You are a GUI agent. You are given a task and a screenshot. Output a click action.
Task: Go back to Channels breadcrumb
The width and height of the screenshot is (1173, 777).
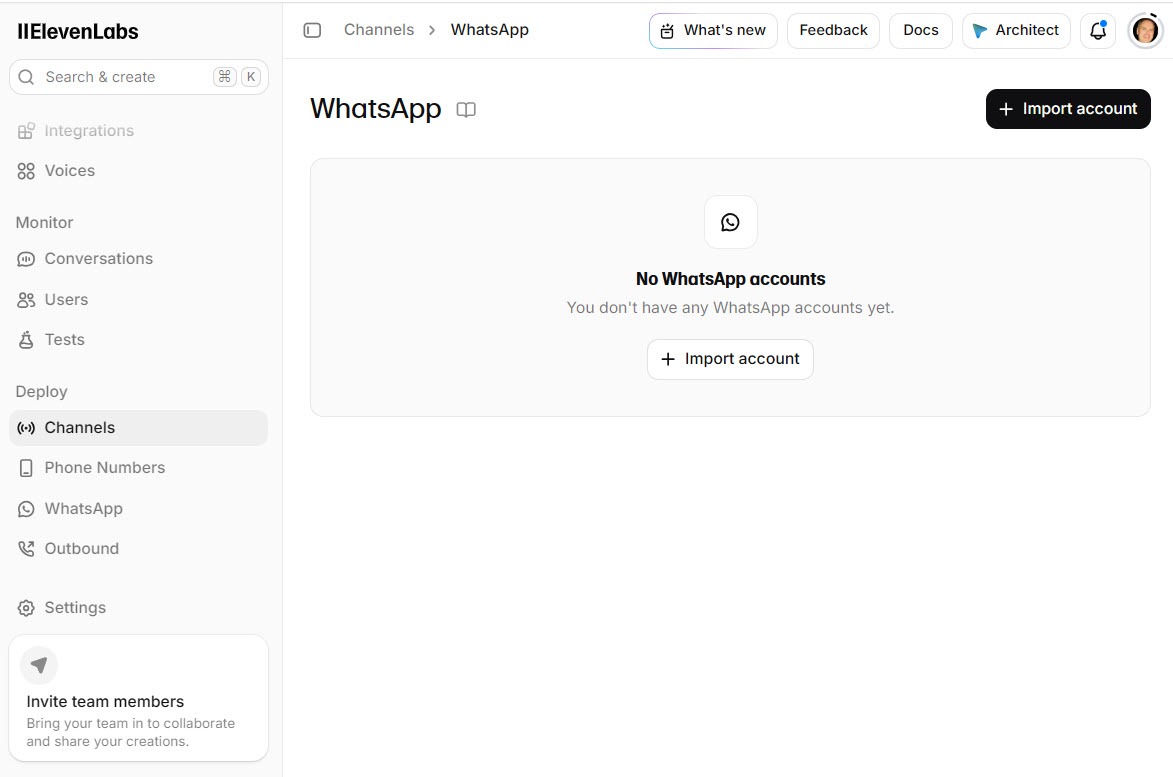point(379,30)
